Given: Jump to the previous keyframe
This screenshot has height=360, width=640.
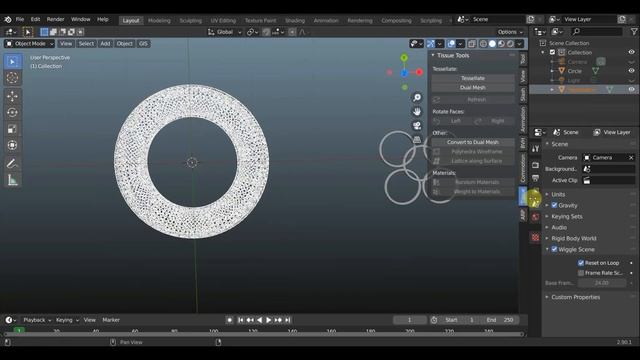Looking at the screenshot, I should (x=250, y=320).
